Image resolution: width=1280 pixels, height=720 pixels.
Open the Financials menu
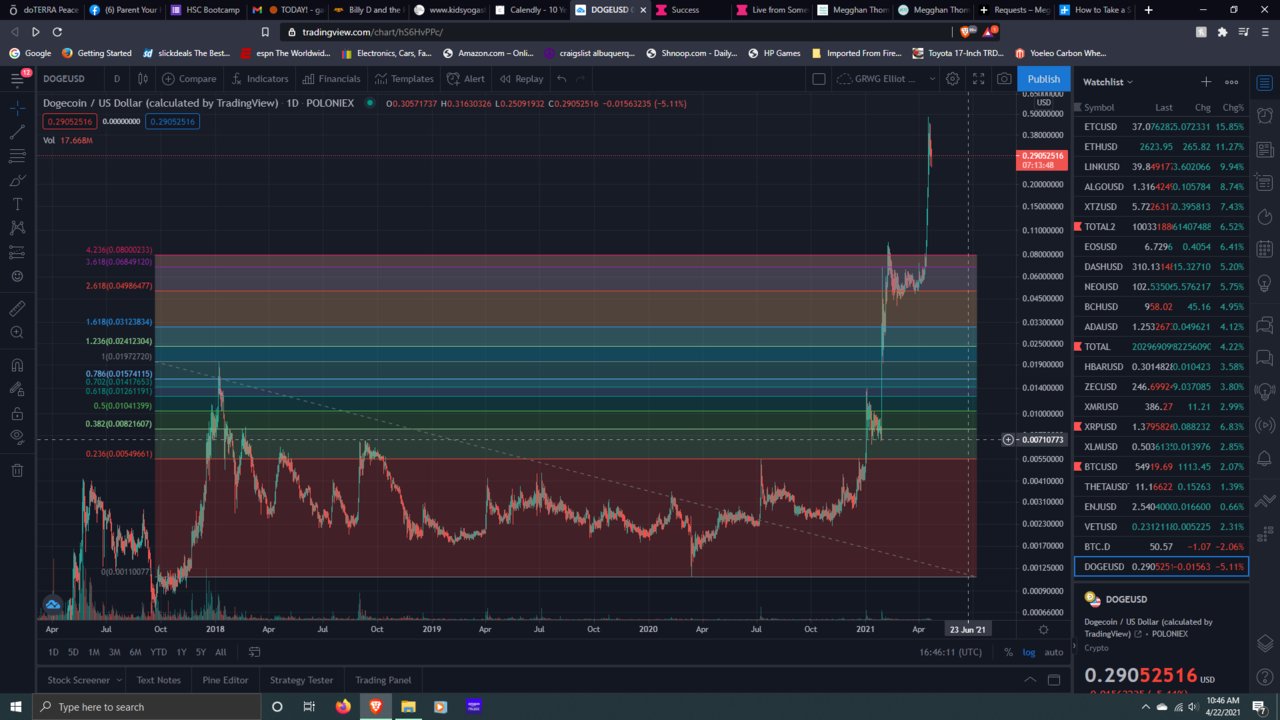coord(331,79)
